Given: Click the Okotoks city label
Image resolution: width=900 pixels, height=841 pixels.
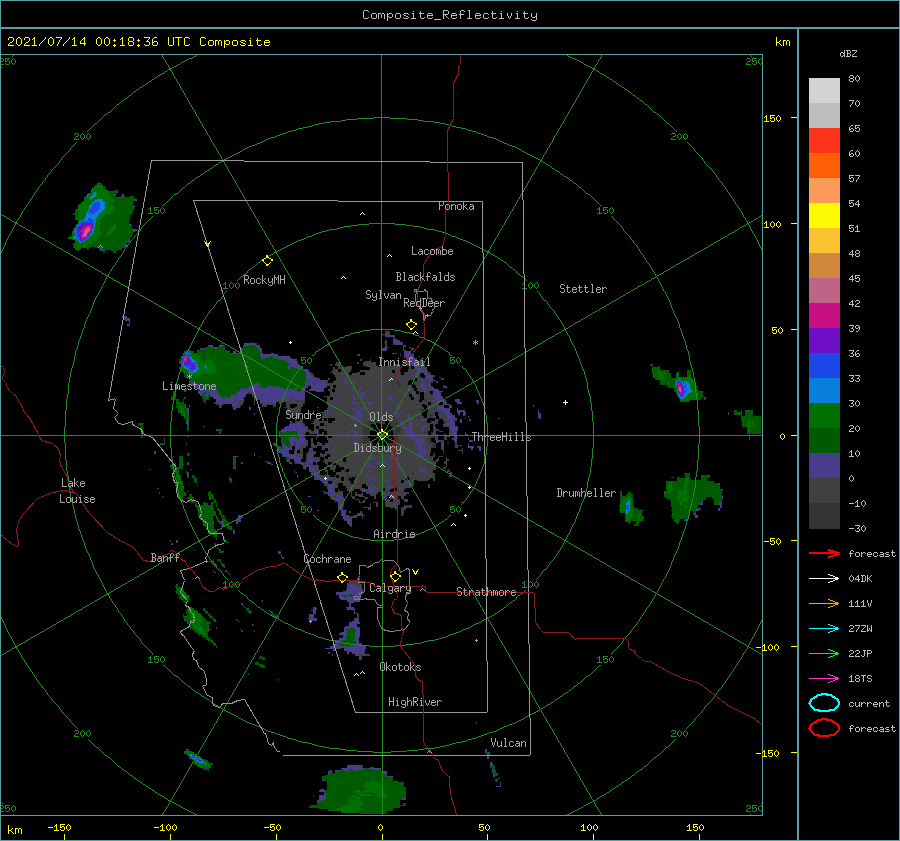Looking at the screenshot, I should [400, 668].
